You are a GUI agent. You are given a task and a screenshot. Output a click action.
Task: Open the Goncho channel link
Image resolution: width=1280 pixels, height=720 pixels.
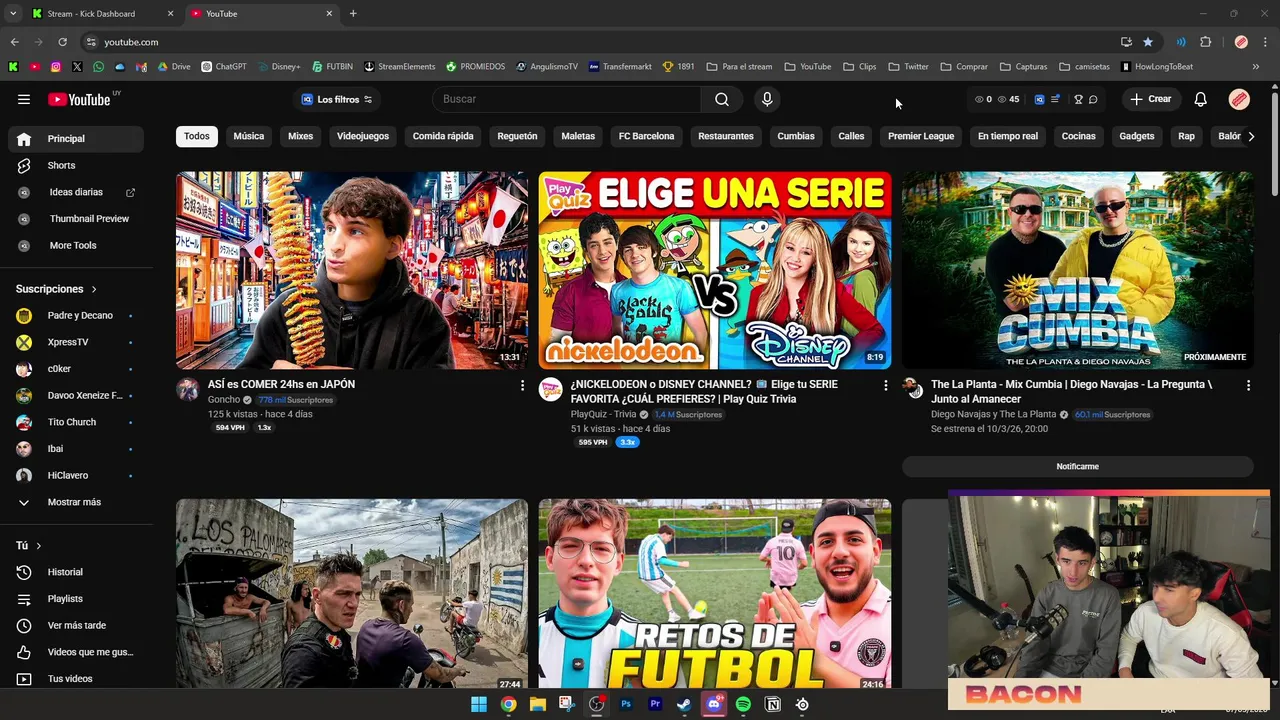click(x=224, y=400)
